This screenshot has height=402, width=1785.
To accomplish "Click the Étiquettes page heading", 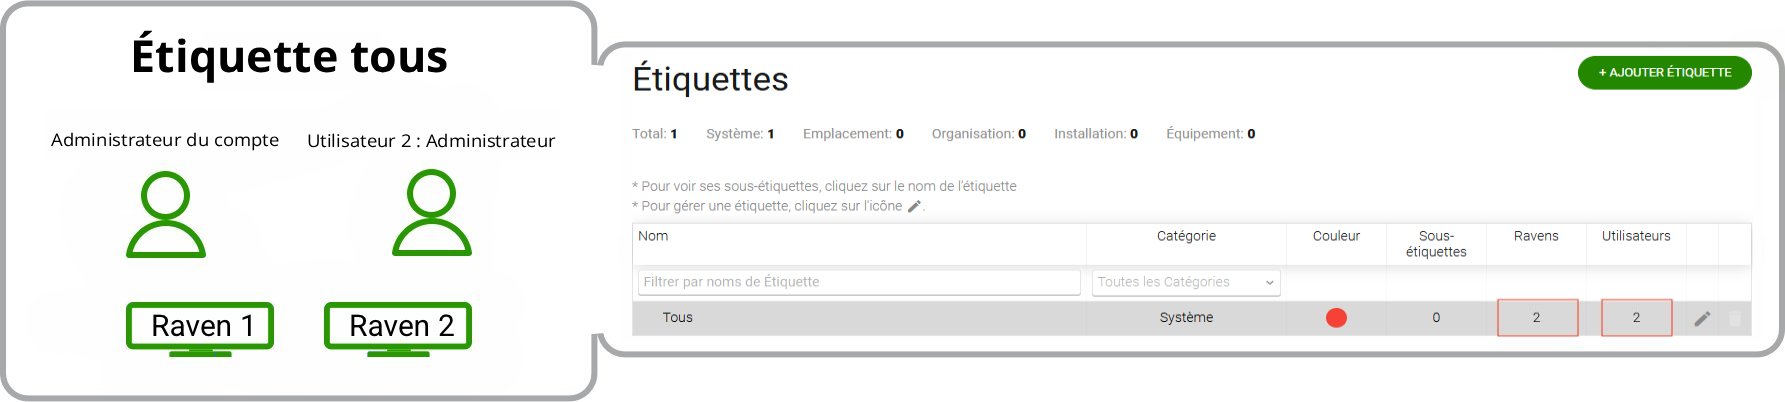I will [711, 79].
